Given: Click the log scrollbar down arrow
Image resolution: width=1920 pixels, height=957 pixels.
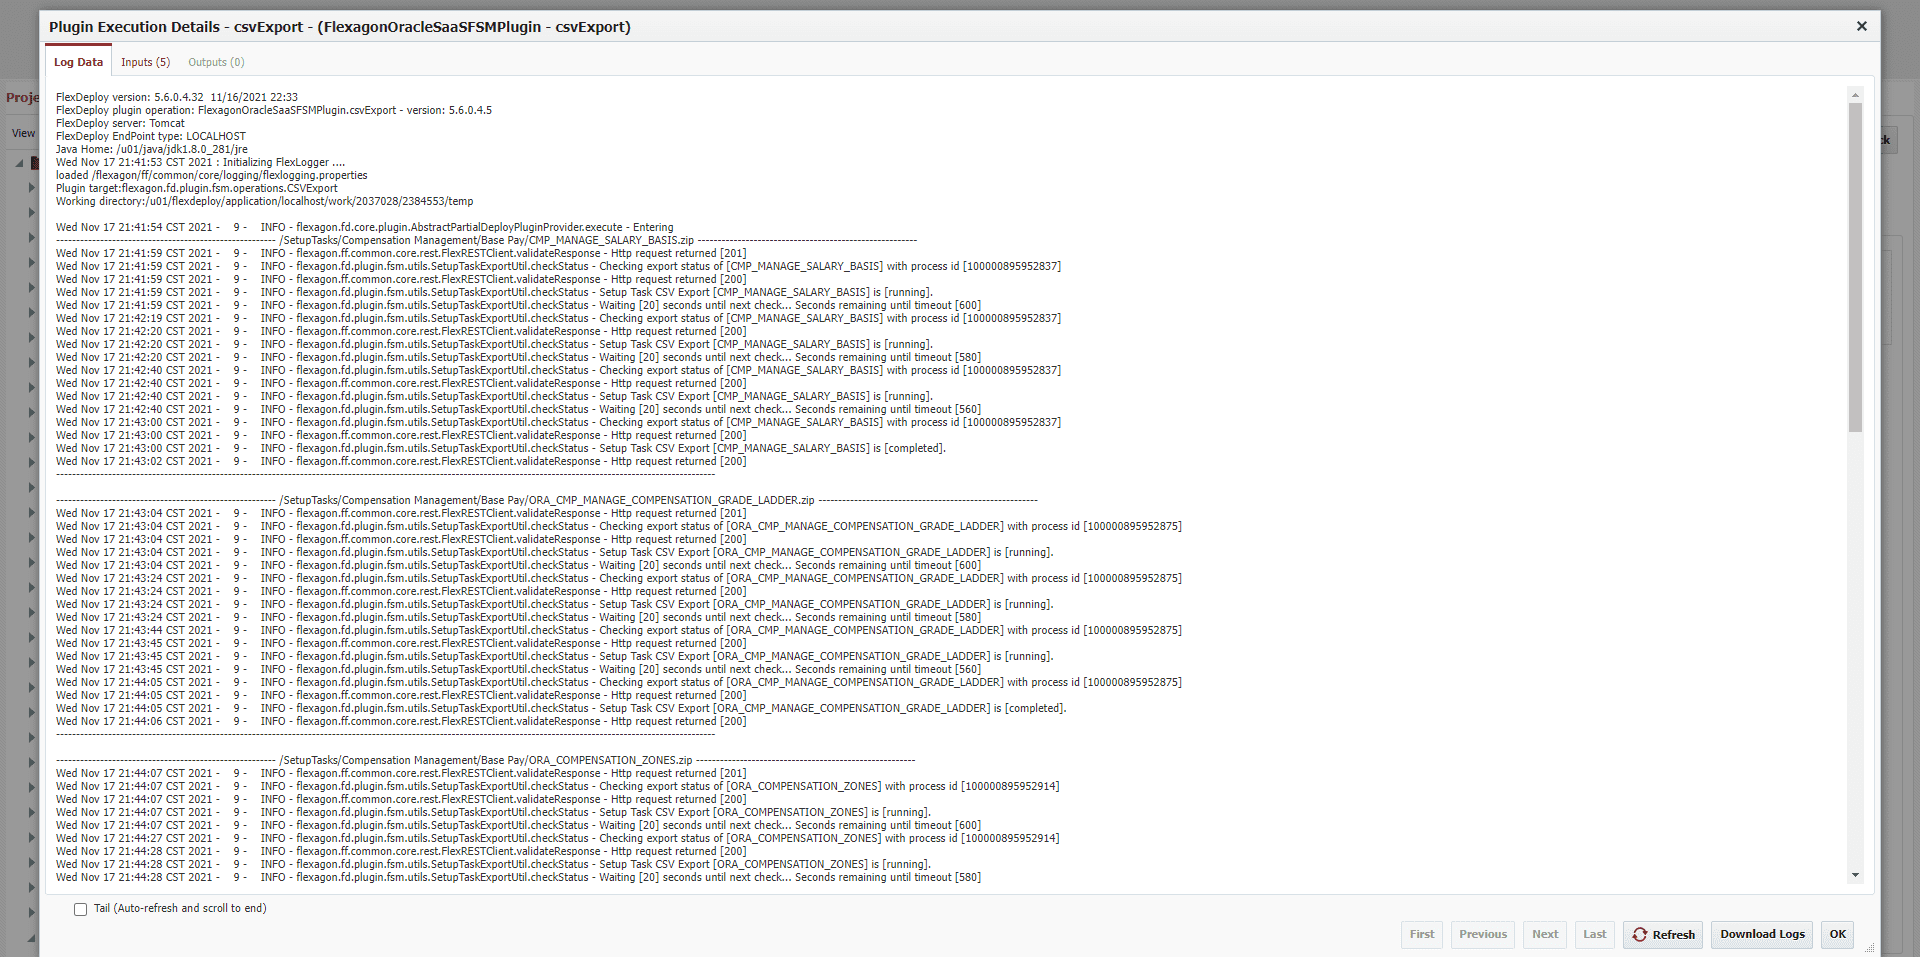Looking at the screenshot, I should coord(1855,875).
